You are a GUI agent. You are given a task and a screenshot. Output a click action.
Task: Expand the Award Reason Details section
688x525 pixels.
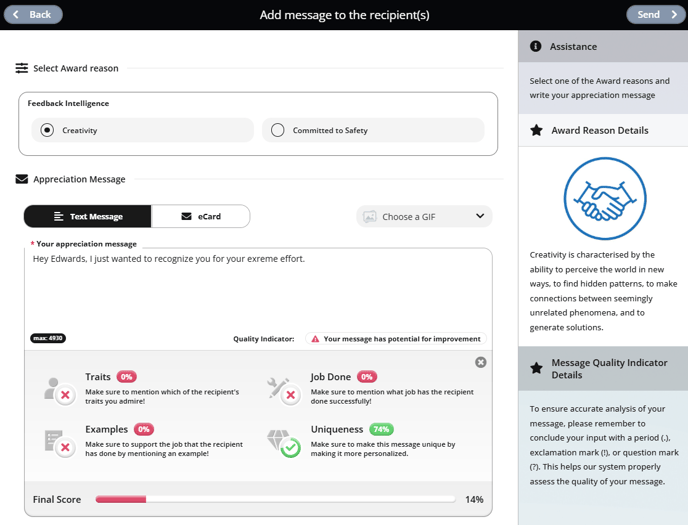(x=603, y=130)
